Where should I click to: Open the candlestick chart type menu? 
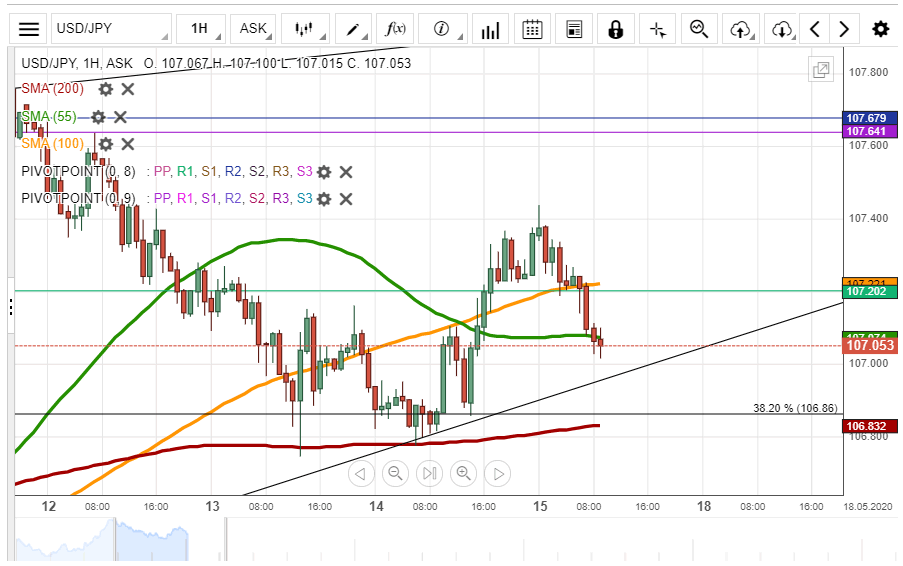click(x=305, y=29)
